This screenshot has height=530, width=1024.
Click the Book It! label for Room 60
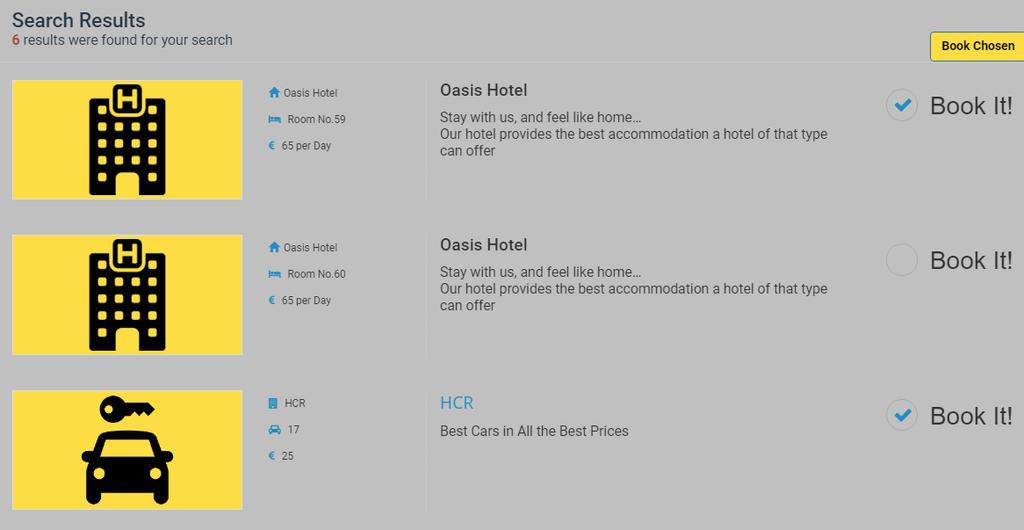(x=971, y=260)
